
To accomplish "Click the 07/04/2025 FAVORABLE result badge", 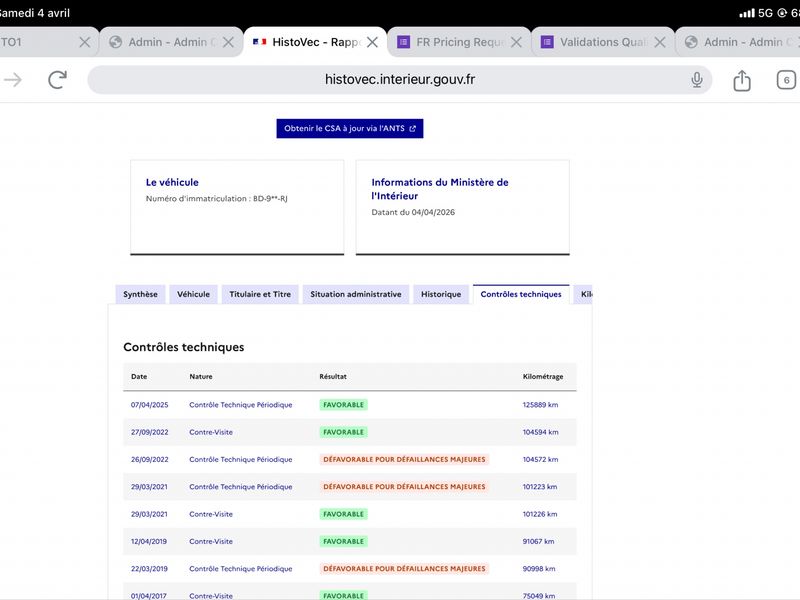I will click(x=343, y=405).
